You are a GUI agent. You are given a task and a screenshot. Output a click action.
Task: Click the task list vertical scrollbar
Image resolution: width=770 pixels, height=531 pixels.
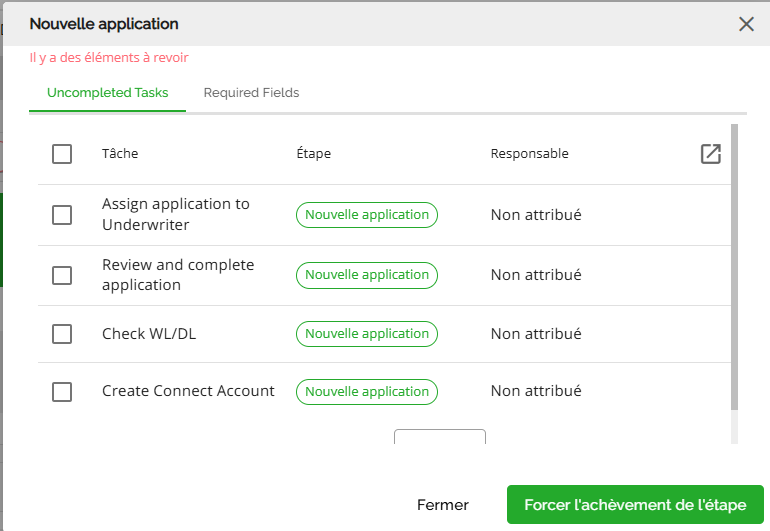pos(734,267)
